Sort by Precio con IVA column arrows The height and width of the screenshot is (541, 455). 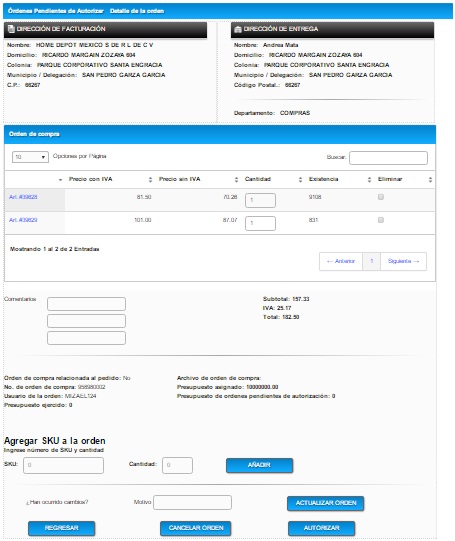point(150,179)
